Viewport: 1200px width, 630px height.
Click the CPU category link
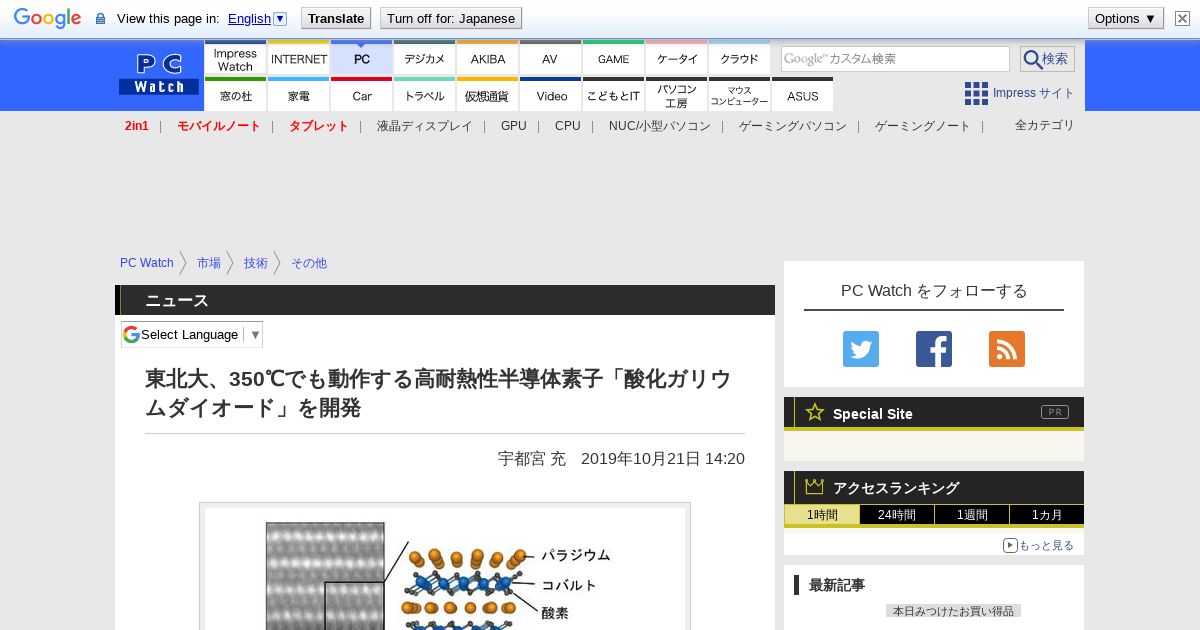[568, 126]
